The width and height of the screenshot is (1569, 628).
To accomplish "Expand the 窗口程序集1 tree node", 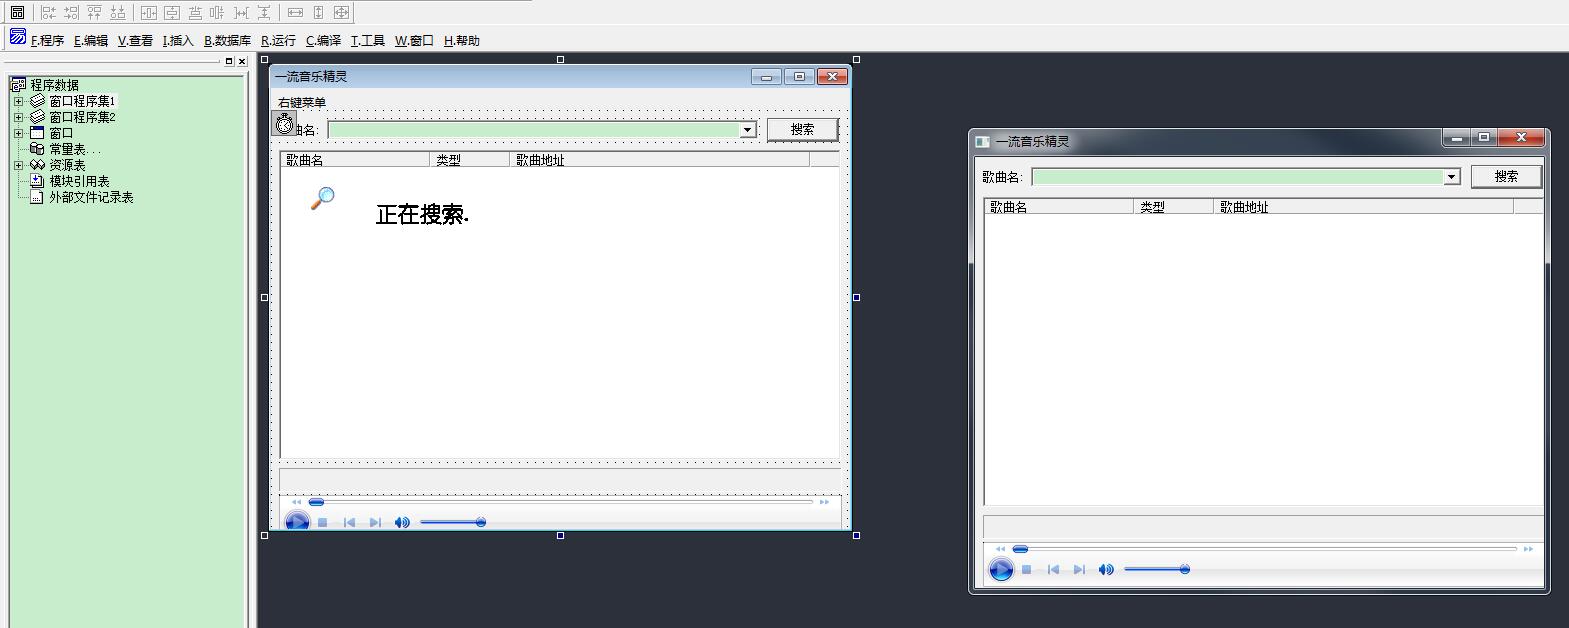I will coord(18,101).
